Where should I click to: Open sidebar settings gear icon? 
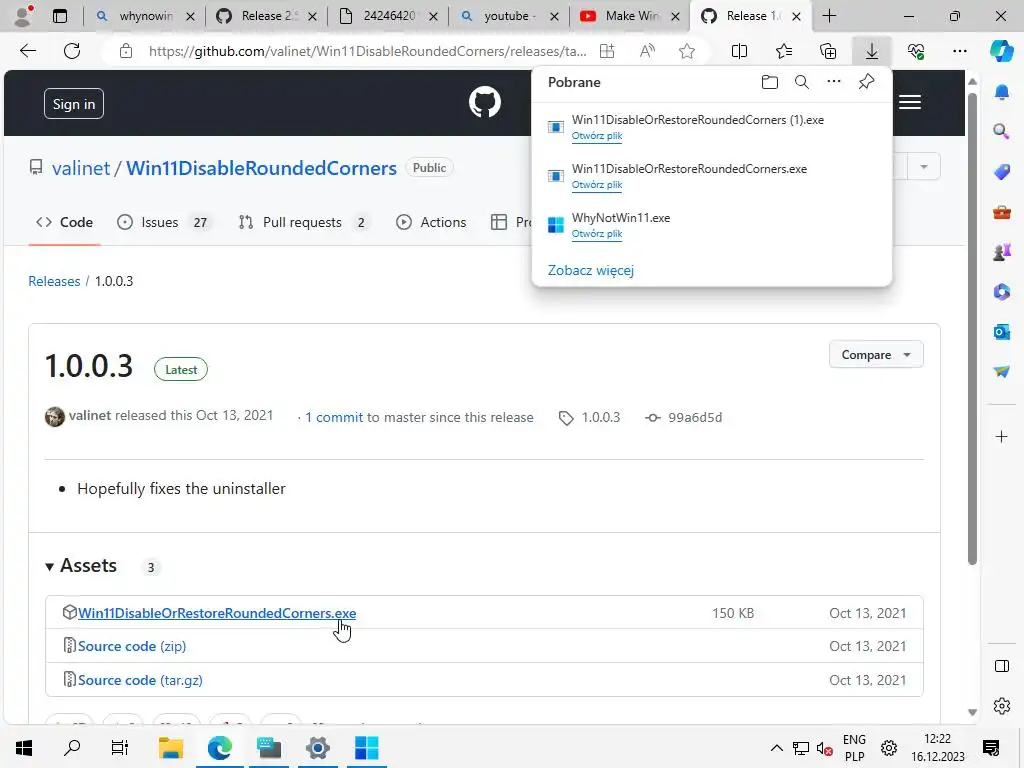tap(1001, 706)
